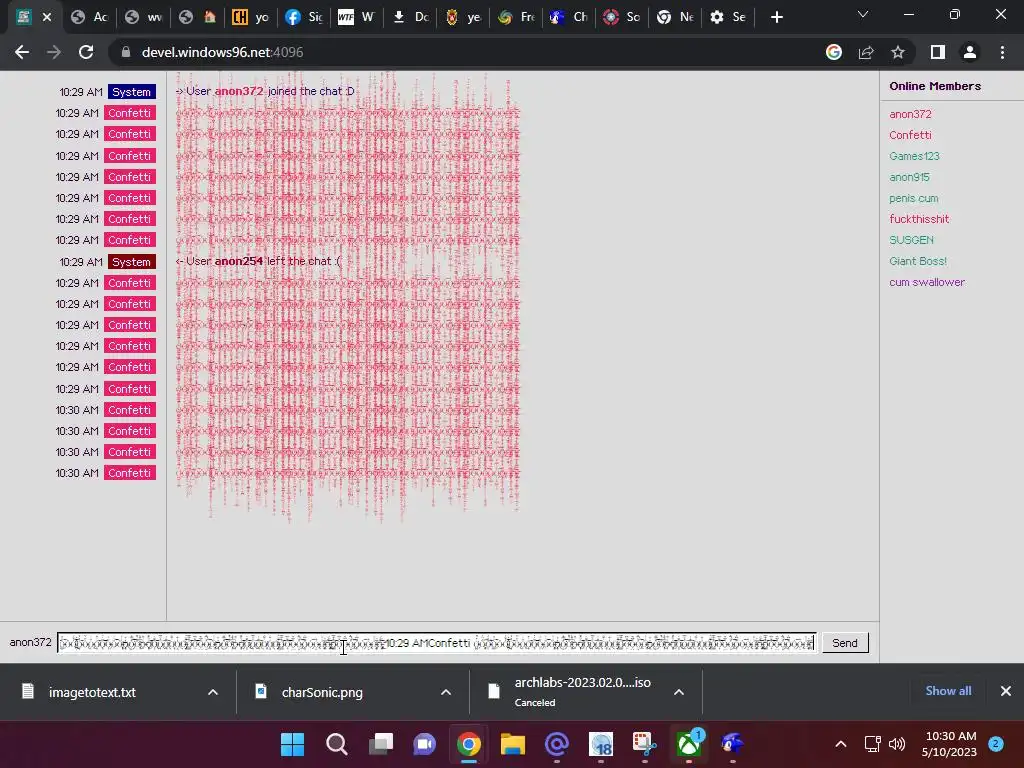The height and width of the screenshot is (768, 1024).
Task: Click the chat message input field
Action: (436, 643)
